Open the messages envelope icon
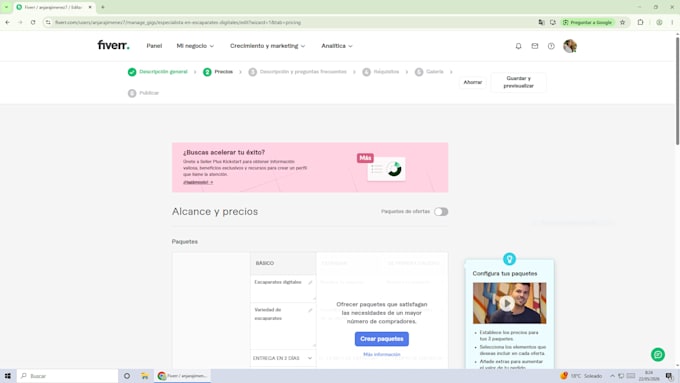The image size is (680, 383). (x=535, y=46)
